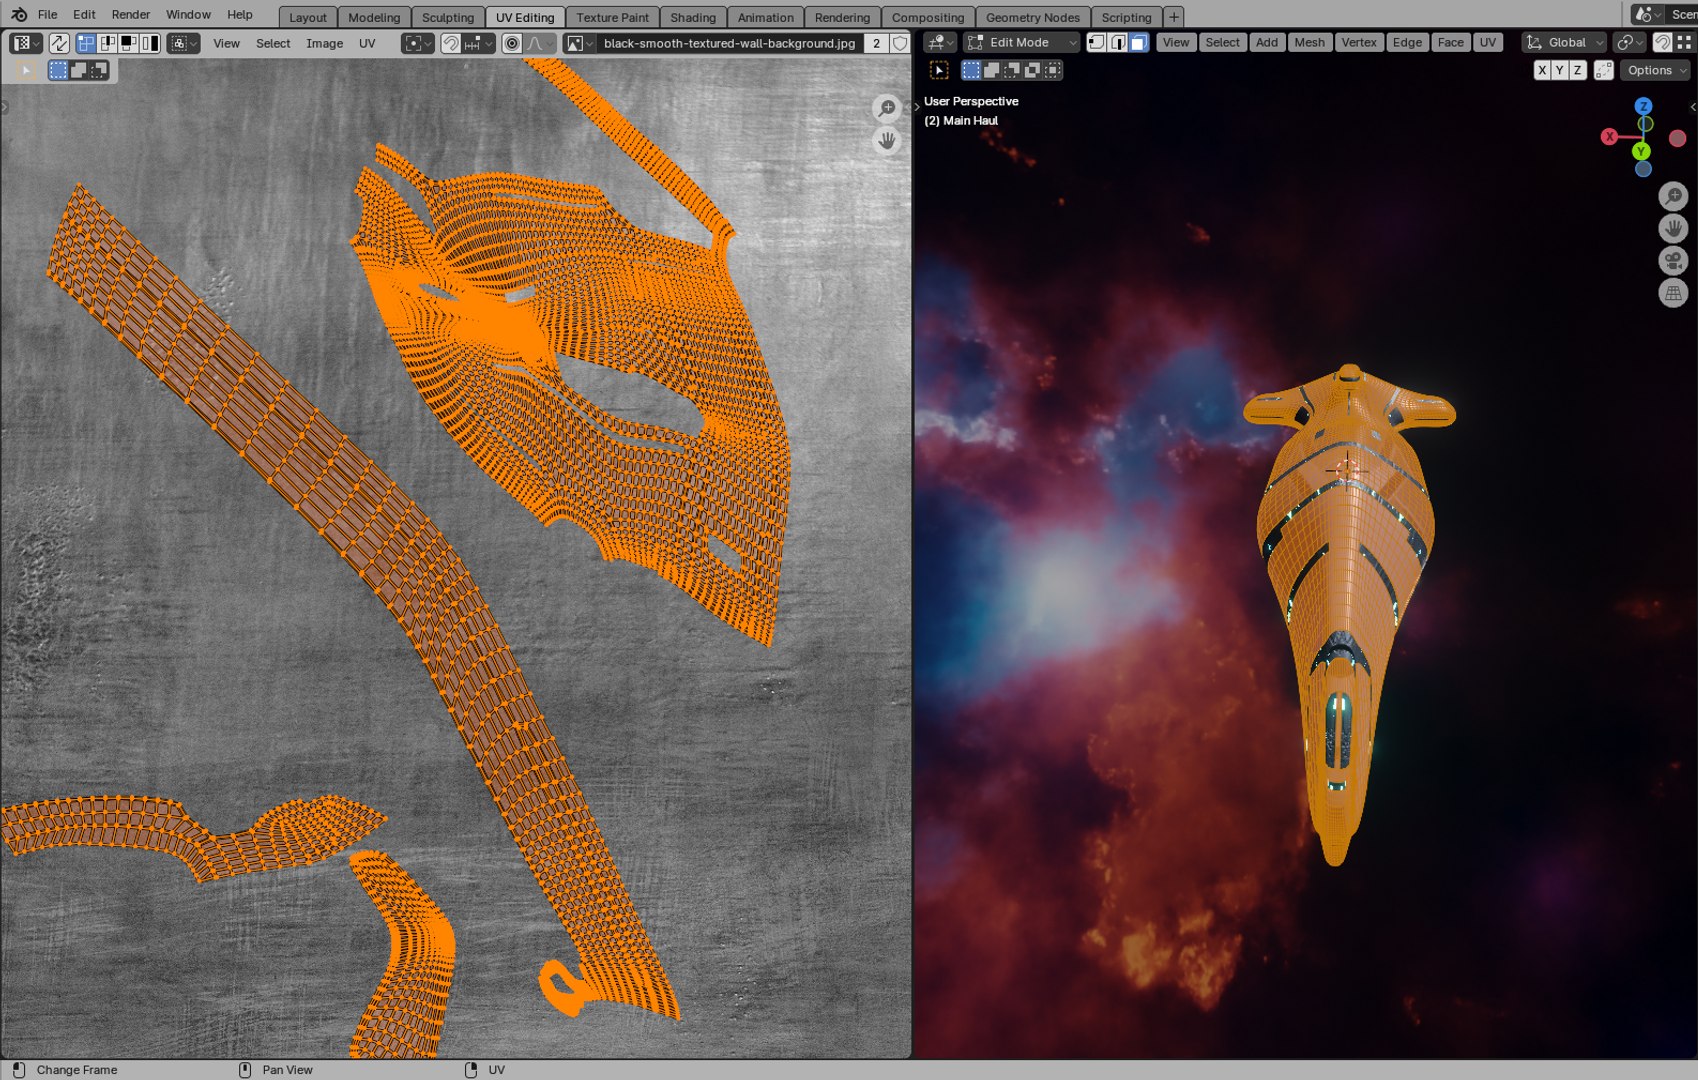The width and height of the screenshot is (1698, 1080).
Task: Open the Window menu
Action: tap(188, 15)
